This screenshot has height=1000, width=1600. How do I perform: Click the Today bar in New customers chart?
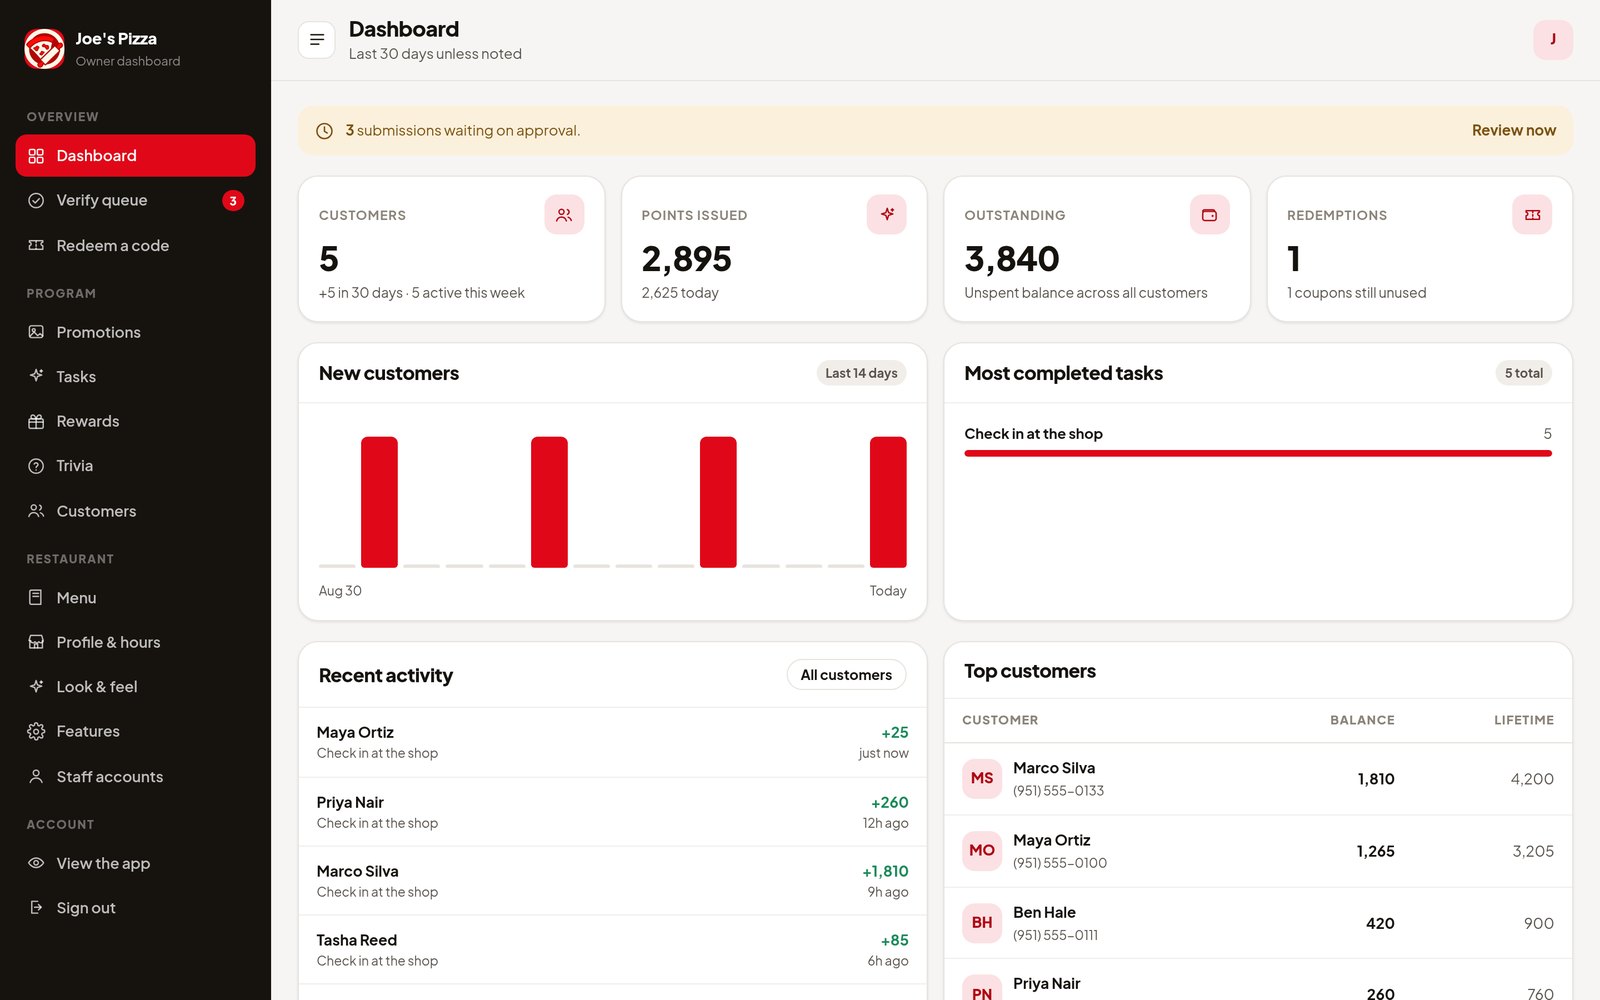pyautogui.click(x=888, y=502)
